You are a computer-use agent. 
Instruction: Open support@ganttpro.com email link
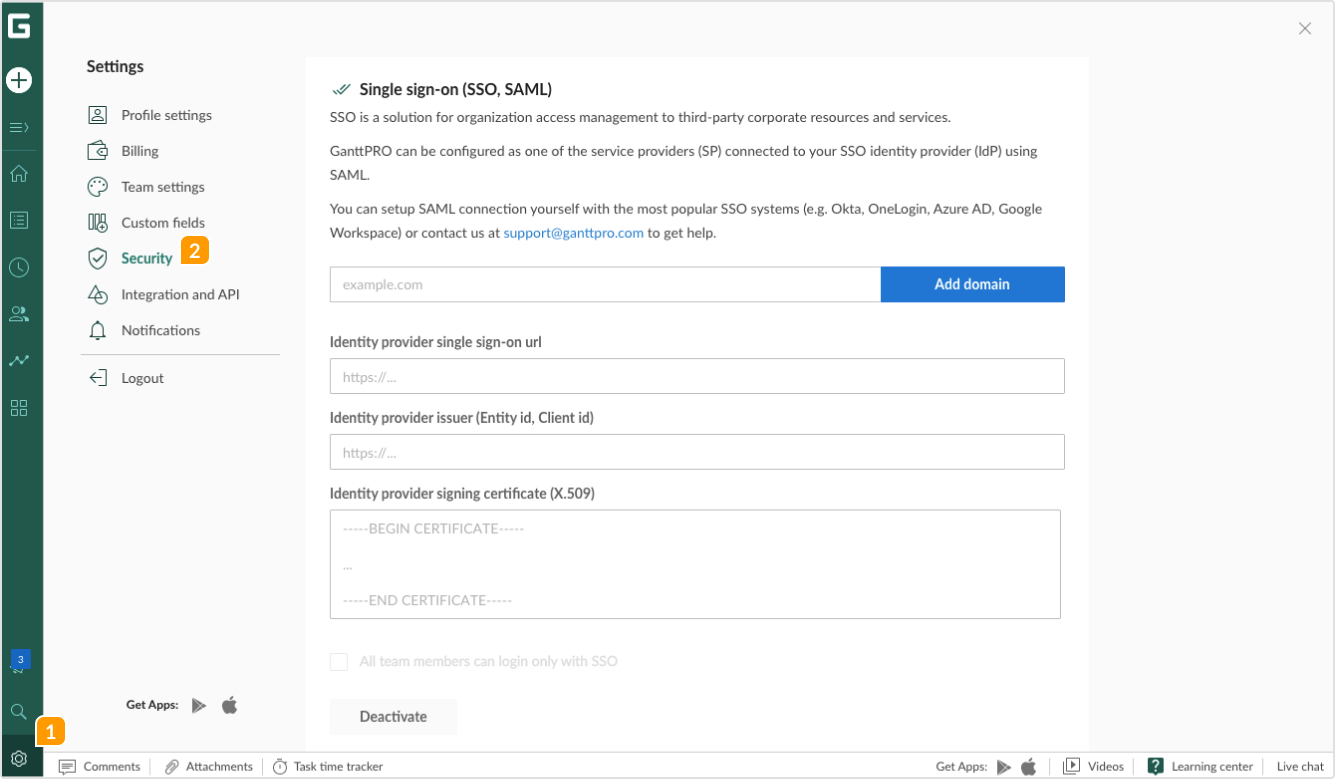click(573, 233)
